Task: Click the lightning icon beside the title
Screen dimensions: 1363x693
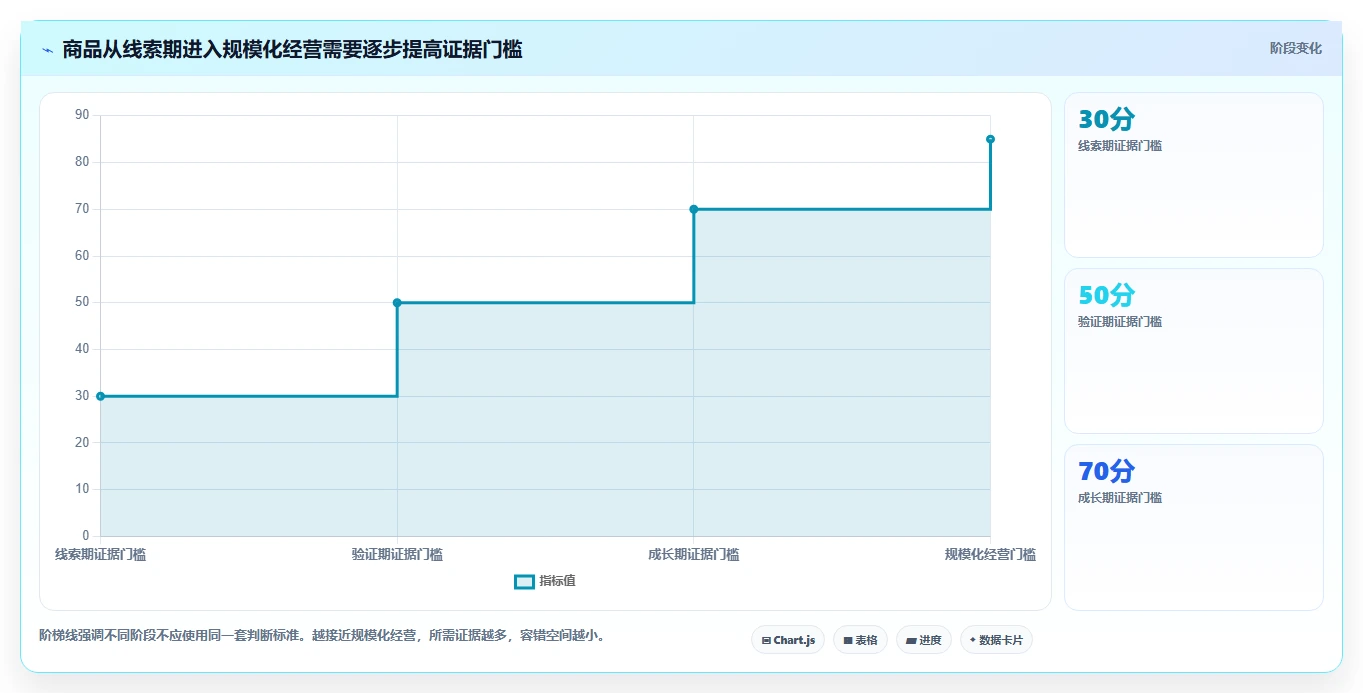Action: pyautogui.click(x=47, y=50)
